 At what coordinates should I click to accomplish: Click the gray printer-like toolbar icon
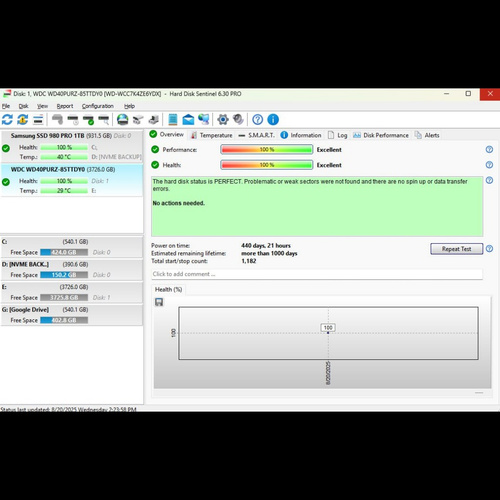[154, 119]
